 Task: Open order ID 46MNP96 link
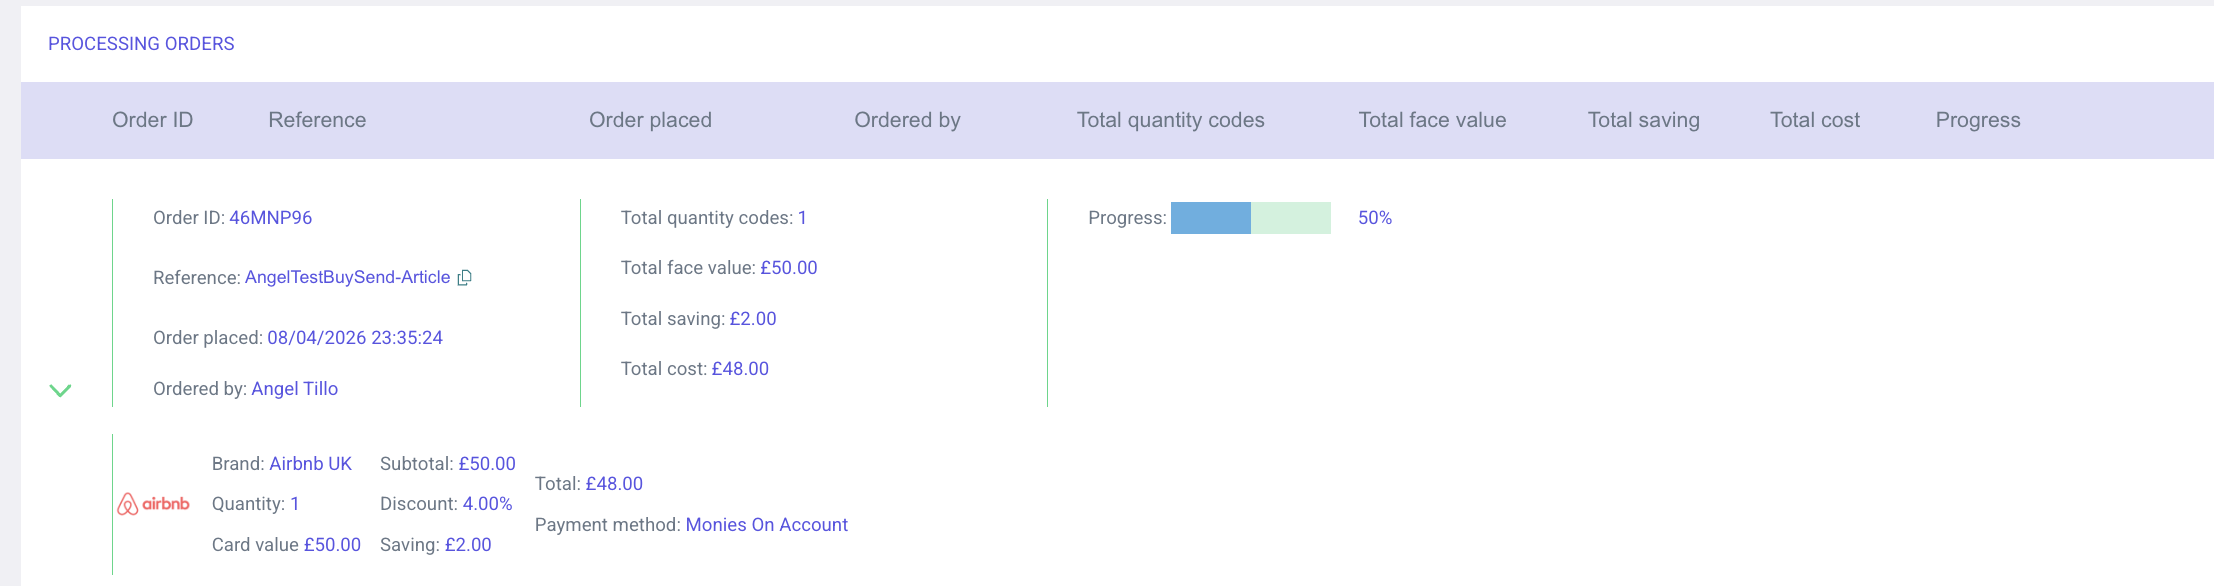coord(270,218)
